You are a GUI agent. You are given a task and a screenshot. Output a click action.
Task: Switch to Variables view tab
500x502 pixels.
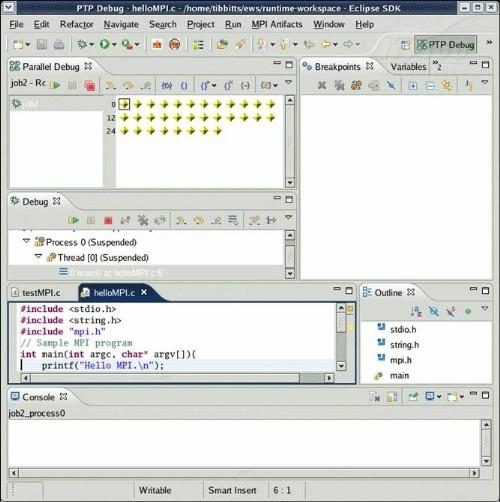(408, 67)
